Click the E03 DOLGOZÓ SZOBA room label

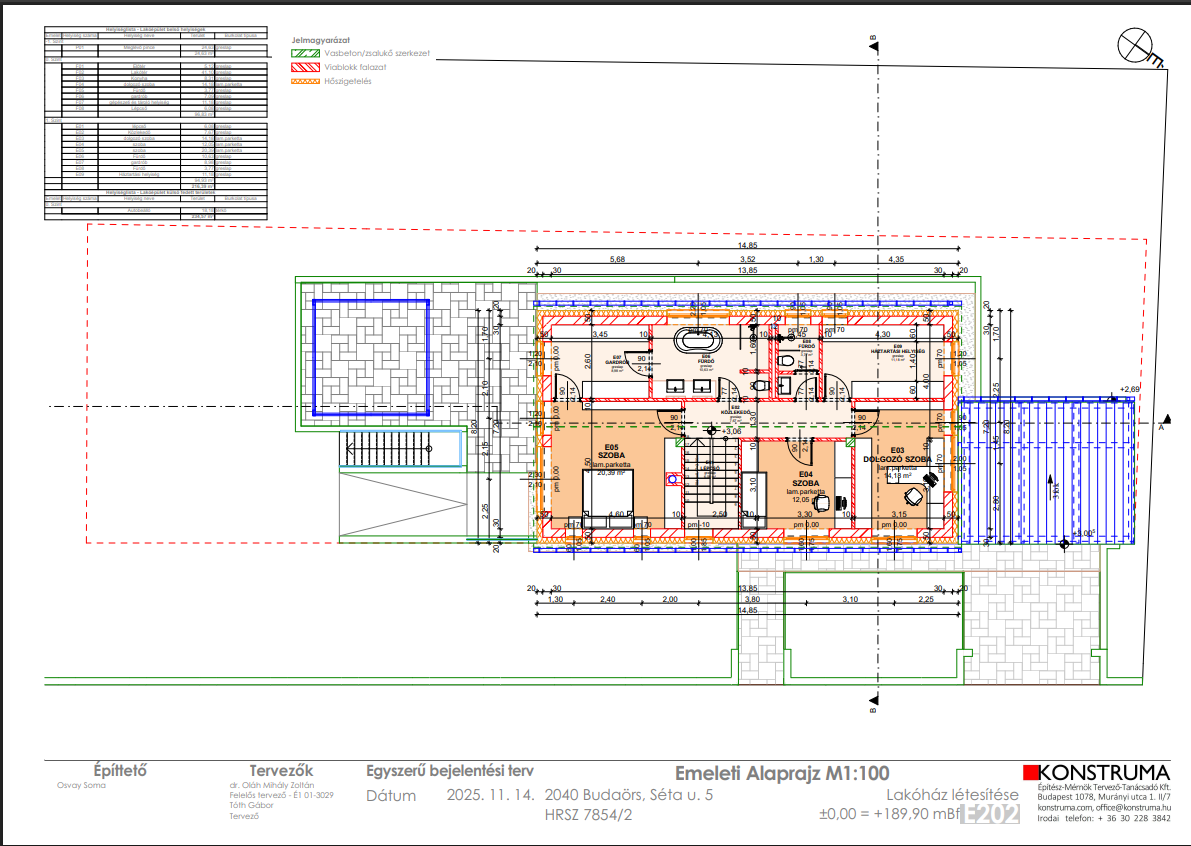tap(897, 456)
